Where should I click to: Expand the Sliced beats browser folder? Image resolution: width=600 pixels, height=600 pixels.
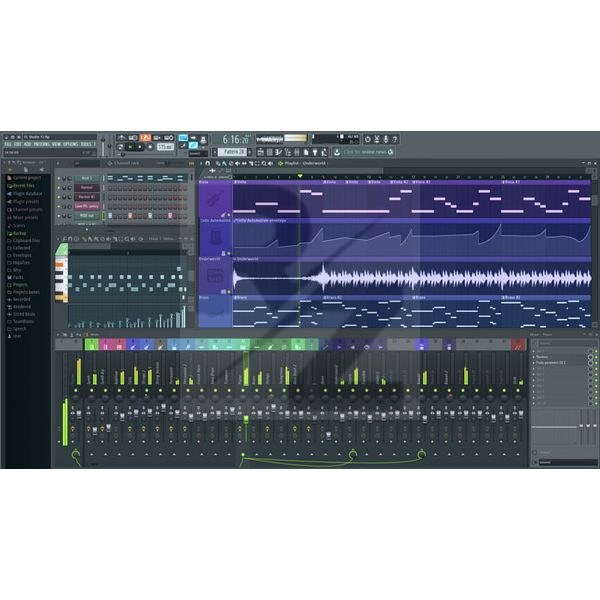pyautogui.click(x=21, y=314)
